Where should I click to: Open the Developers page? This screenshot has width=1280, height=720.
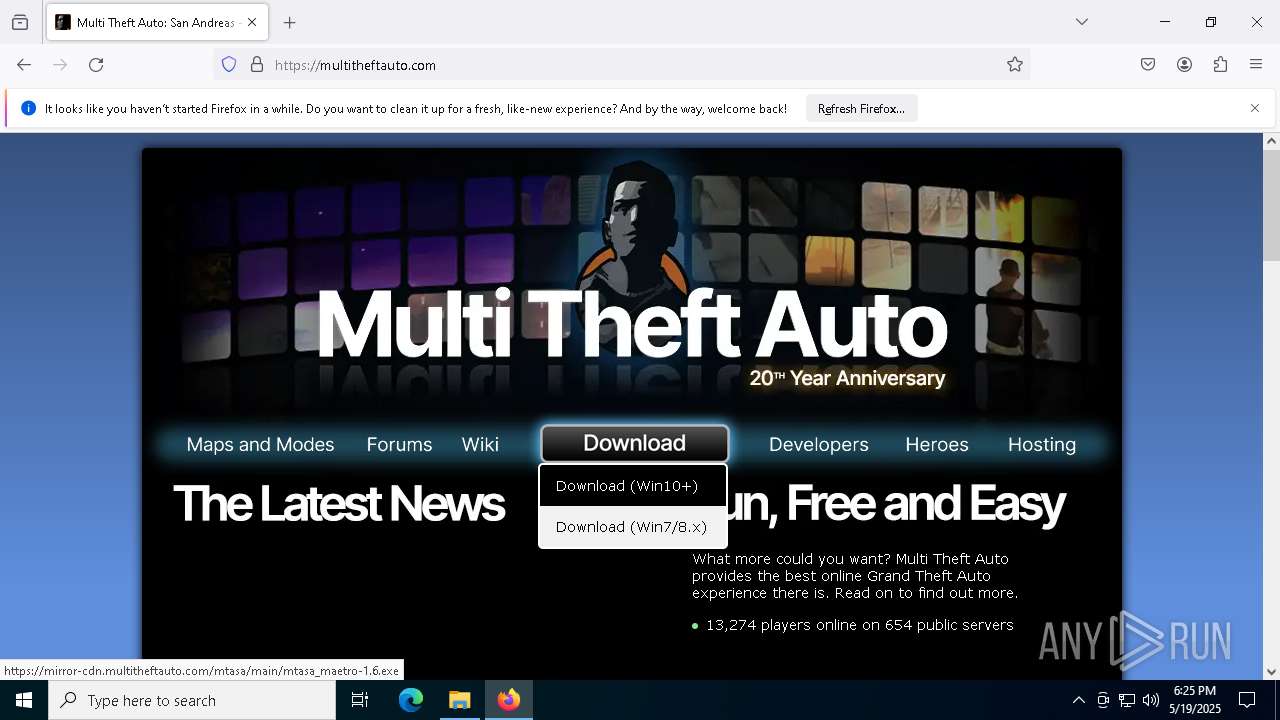pyautogui.click(x=818, y=444)
